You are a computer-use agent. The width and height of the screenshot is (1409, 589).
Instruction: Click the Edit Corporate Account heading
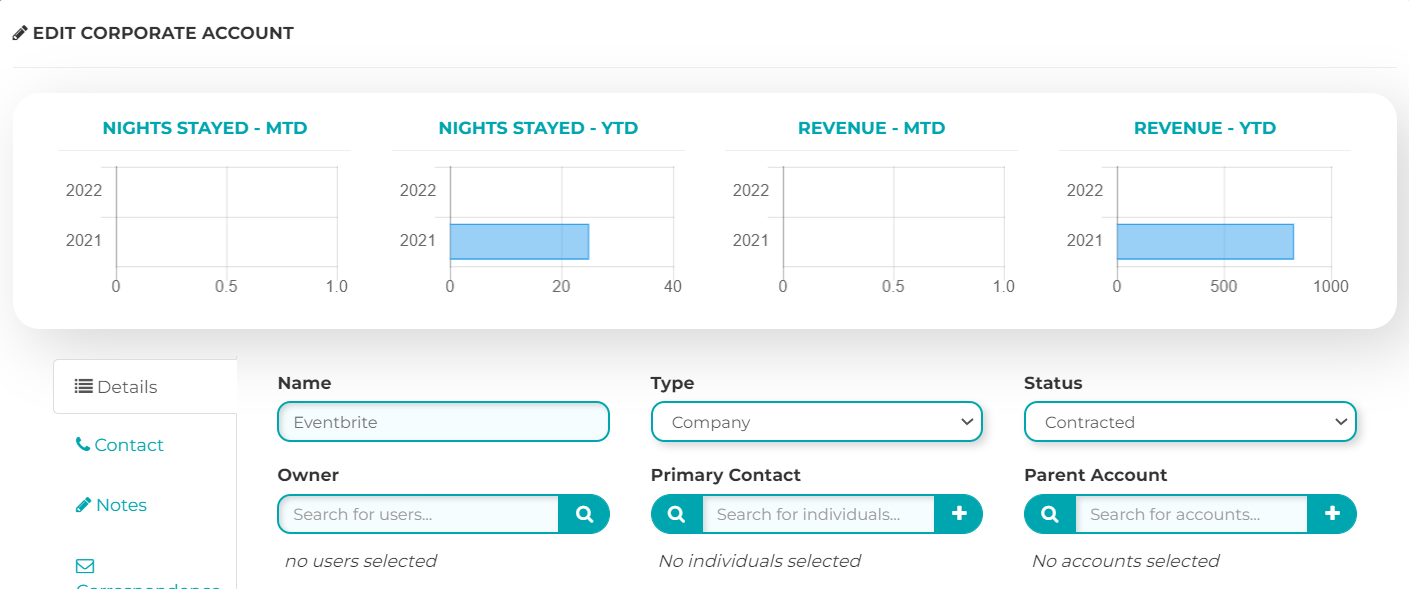(163, 33)
